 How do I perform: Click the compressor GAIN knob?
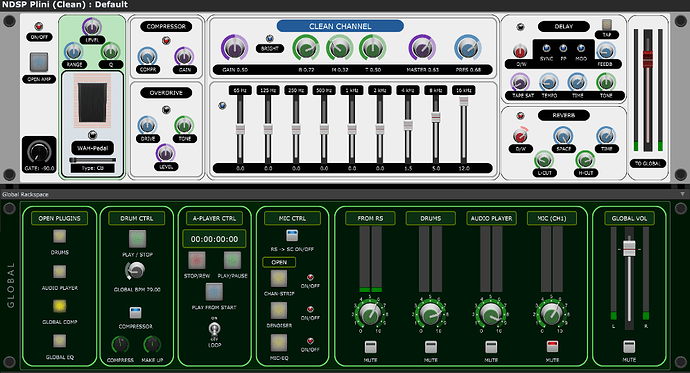184,56
